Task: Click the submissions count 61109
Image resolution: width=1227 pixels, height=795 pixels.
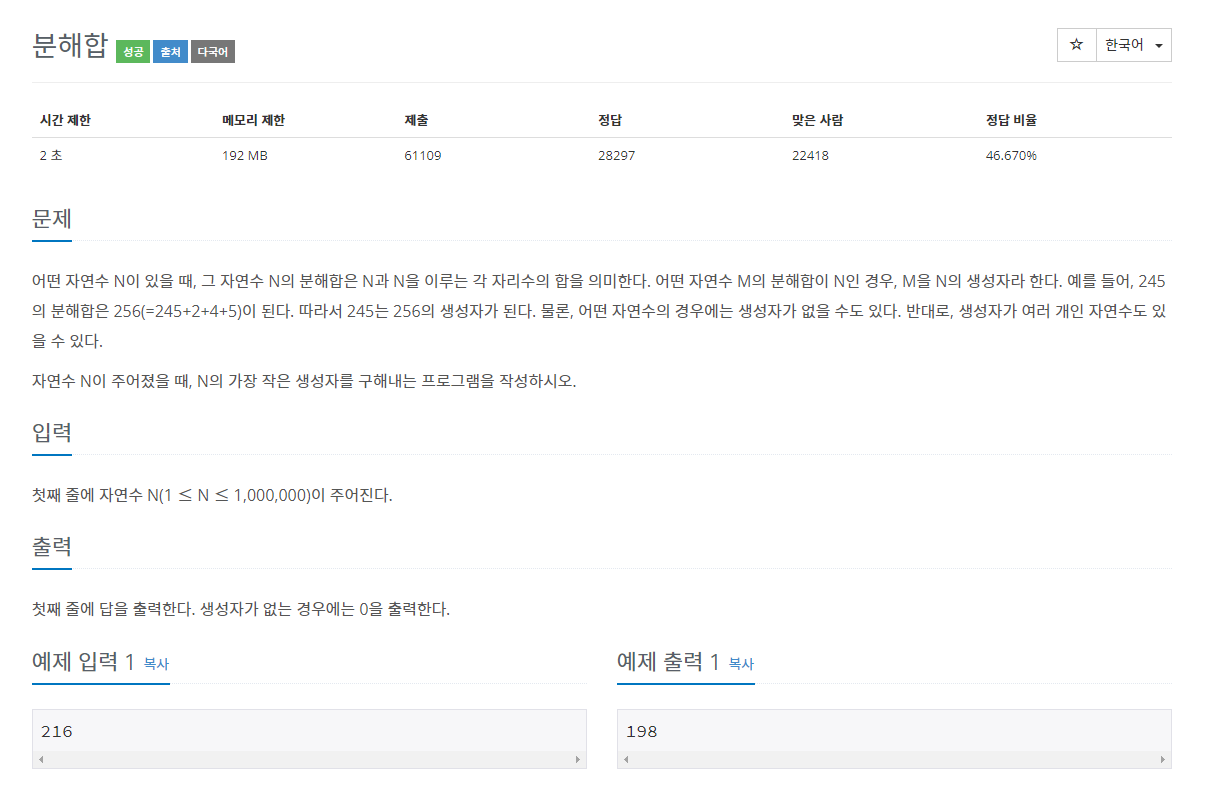Action: tap(423, 155)
